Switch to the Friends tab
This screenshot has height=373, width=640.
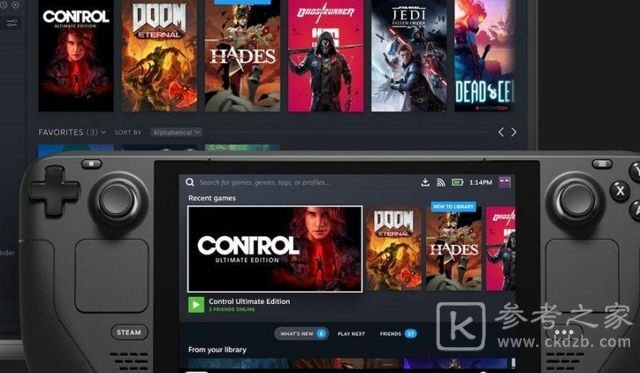click(398, 334)
